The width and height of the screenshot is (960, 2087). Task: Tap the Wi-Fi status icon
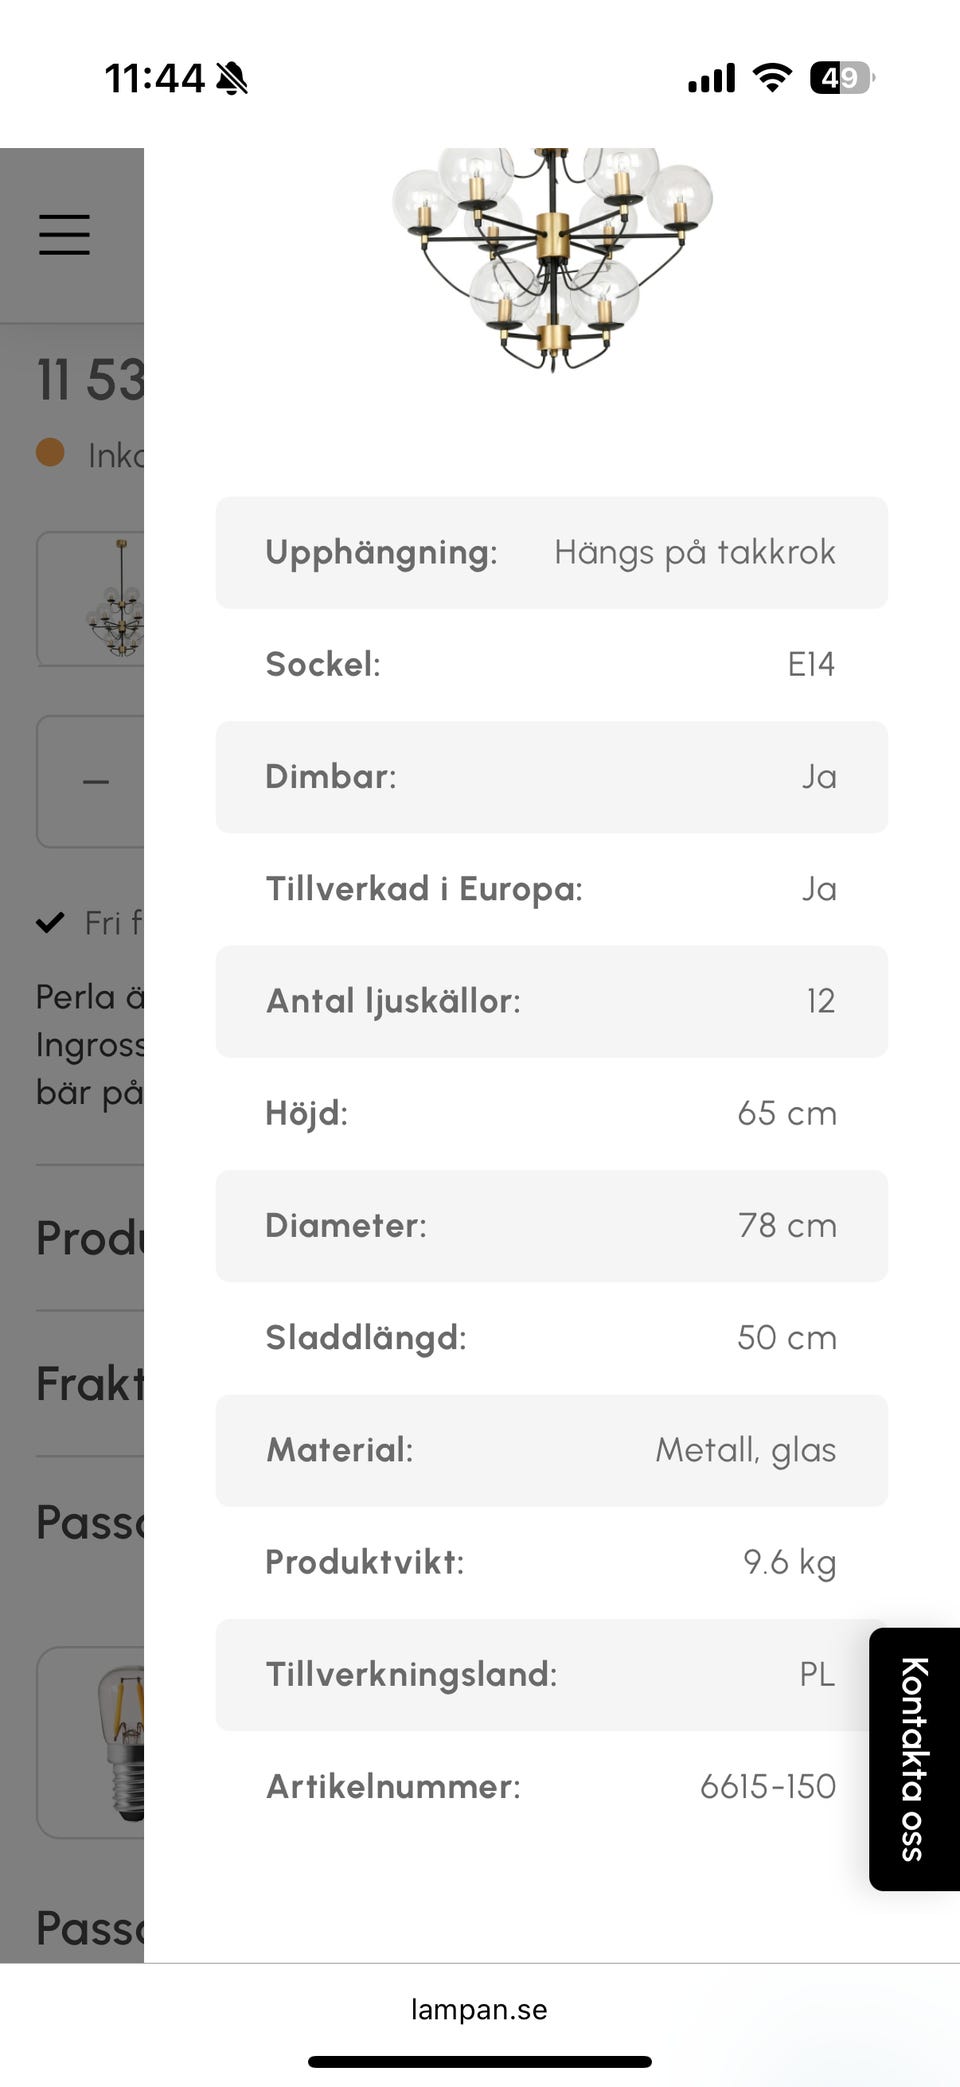tap(771, 77)
